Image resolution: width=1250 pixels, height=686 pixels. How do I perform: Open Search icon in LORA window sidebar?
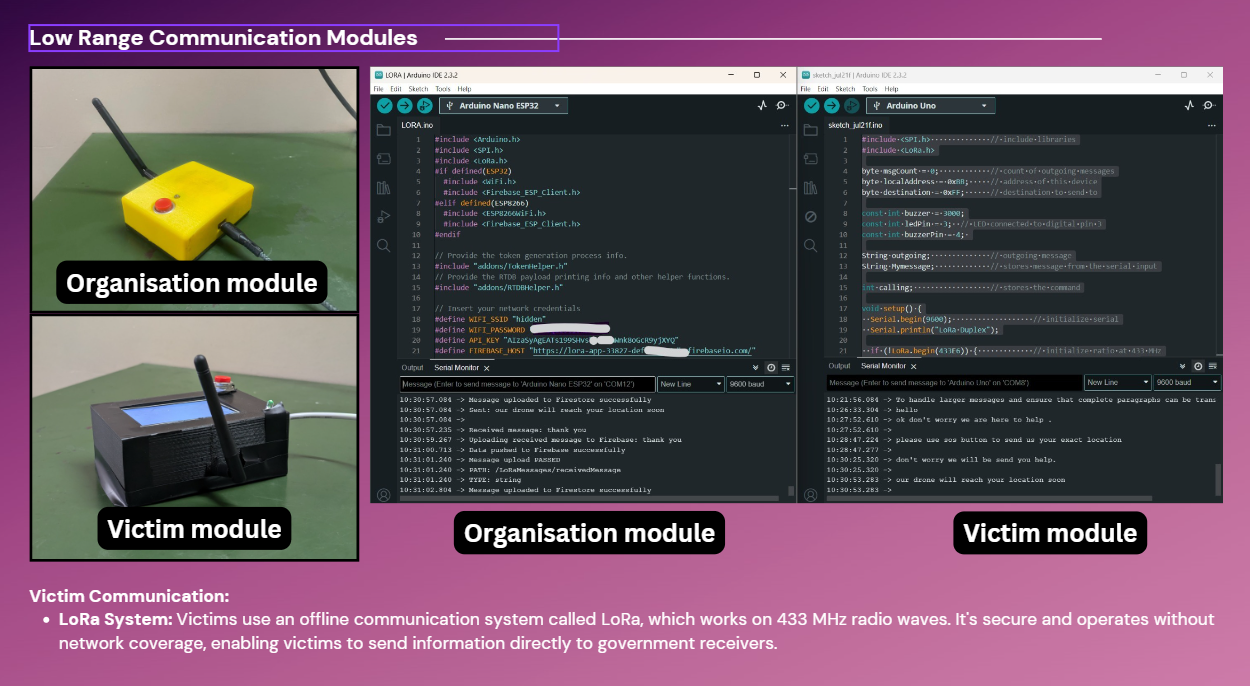pyautogui.click(x=383, y=245)
